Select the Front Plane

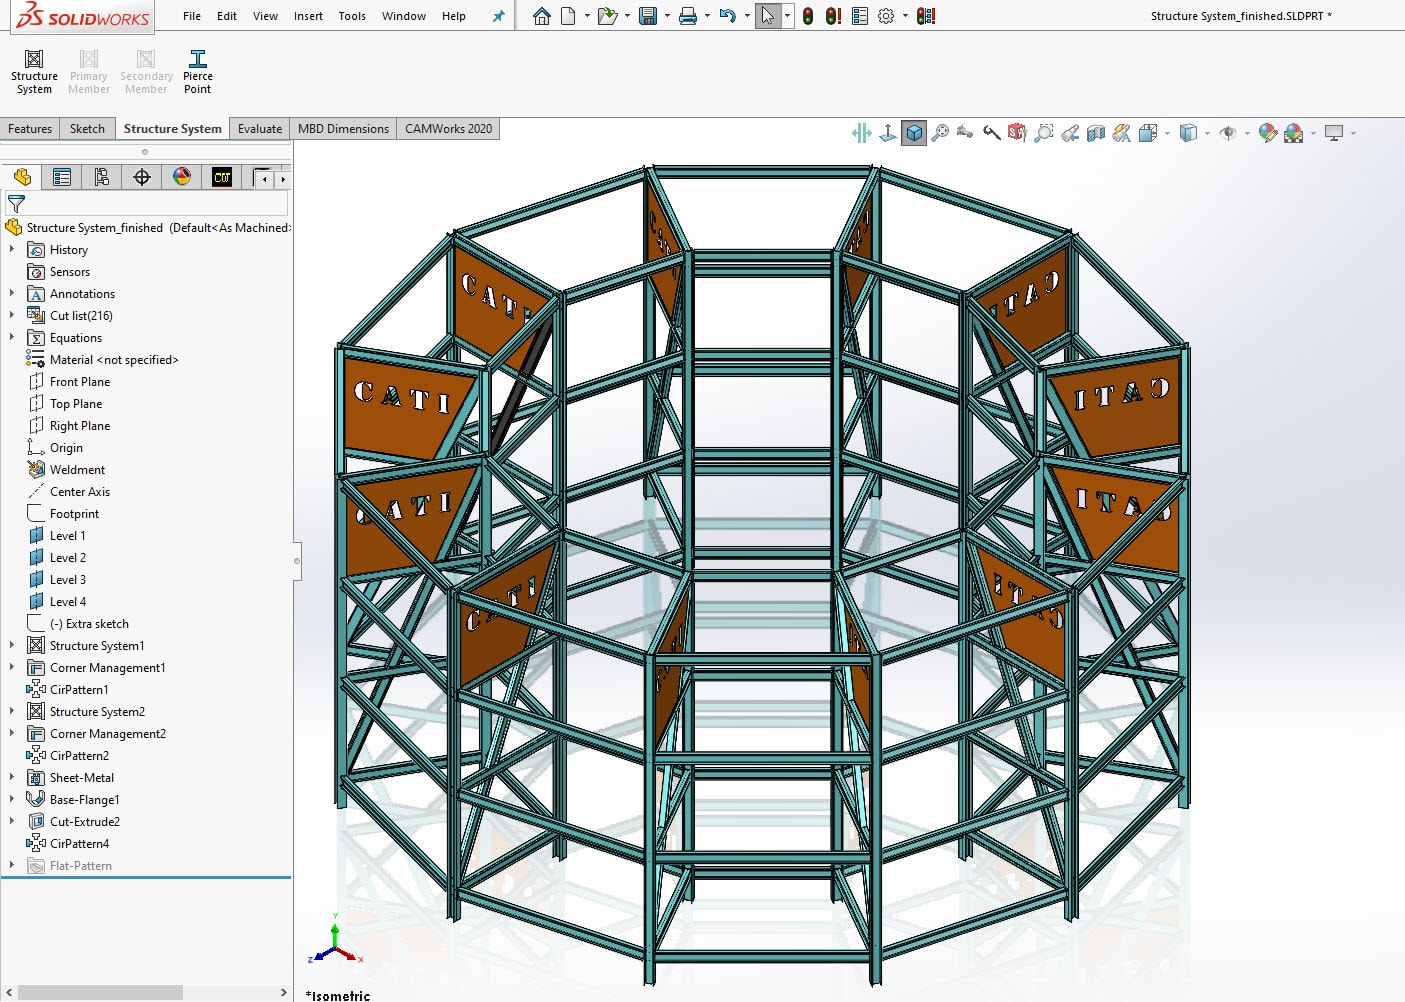[x=80, y=381]
